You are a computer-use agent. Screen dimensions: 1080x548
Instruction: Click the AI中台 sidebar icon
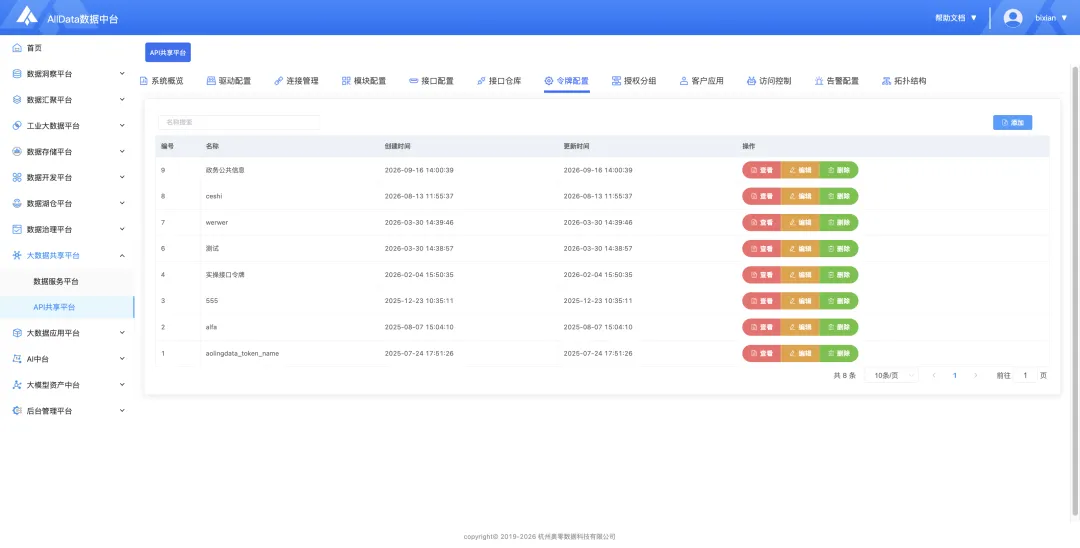17,359
